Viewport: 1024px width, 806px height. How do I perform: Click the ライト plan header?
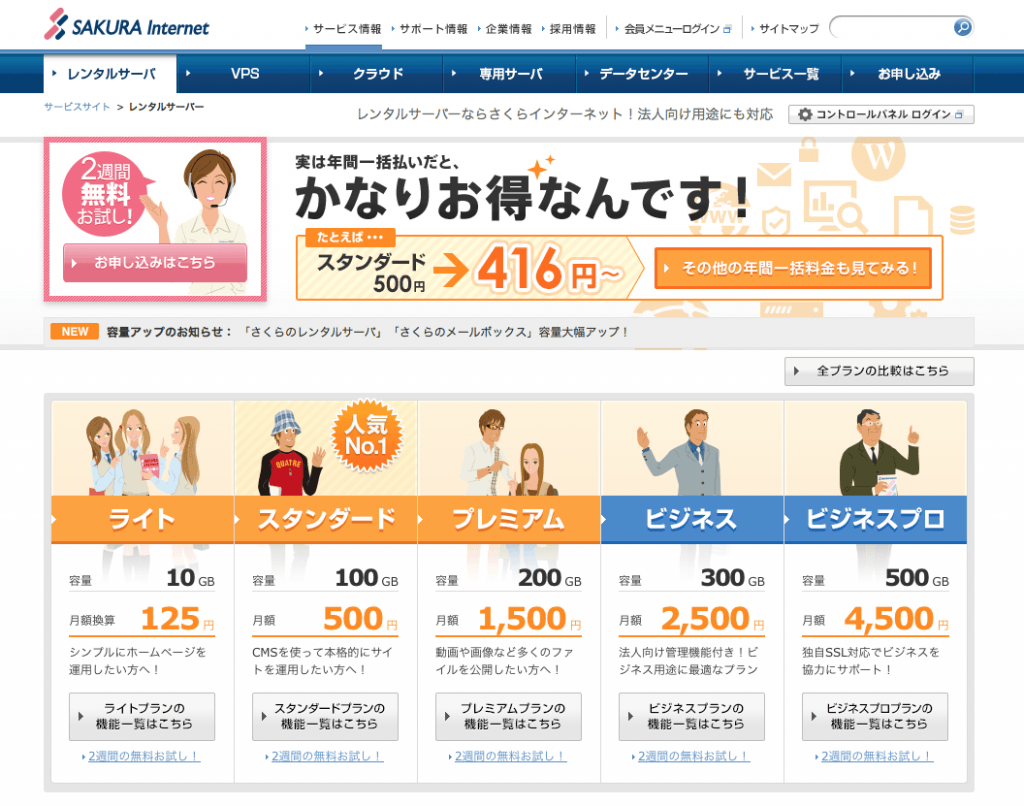(x=142, y=519)
